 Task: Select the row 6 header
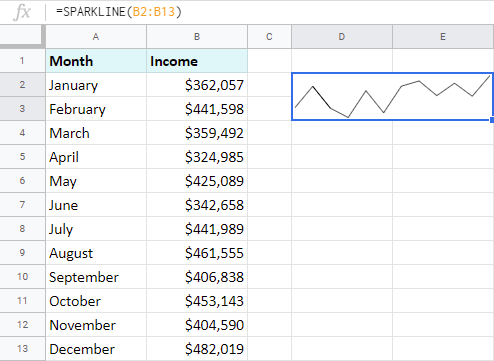click(x=22, y=181)
